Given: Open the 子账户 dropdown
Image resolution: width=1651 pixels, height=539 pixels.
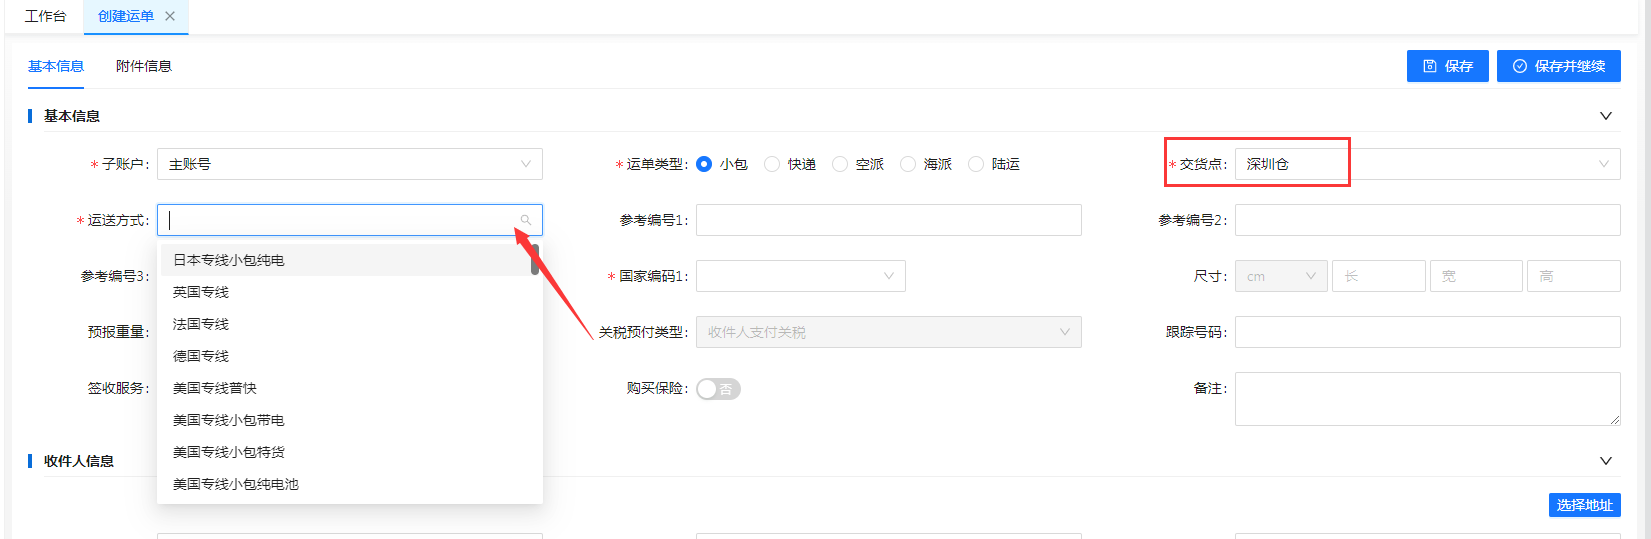Looking at the screenshot, I should click(x=349, y=164).
